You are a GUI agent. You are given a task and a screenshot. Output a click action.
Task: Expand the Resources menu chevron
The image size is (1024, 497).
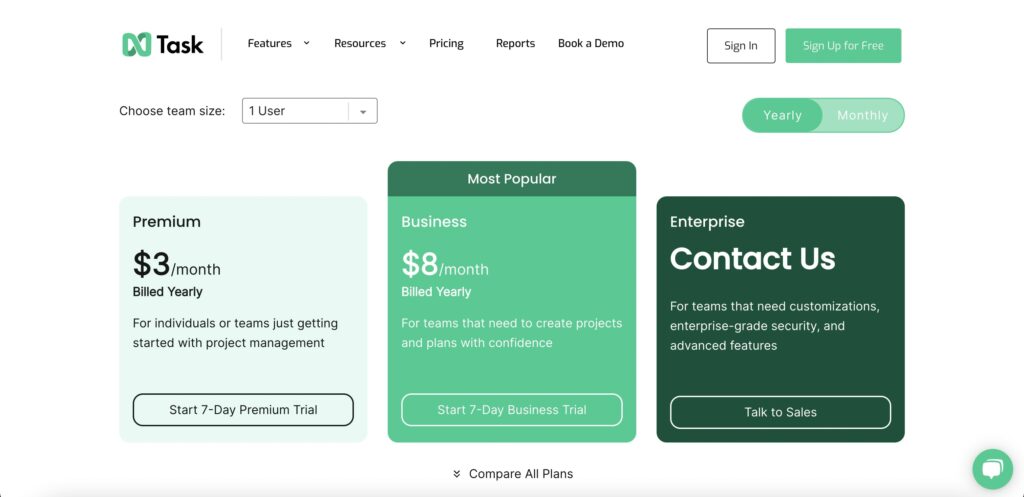point(402,43)
